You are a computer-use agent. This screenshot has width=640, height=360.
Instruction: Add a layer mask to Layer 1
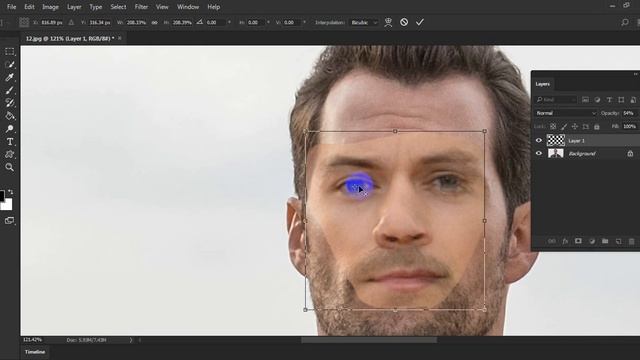tap(578, 241)
